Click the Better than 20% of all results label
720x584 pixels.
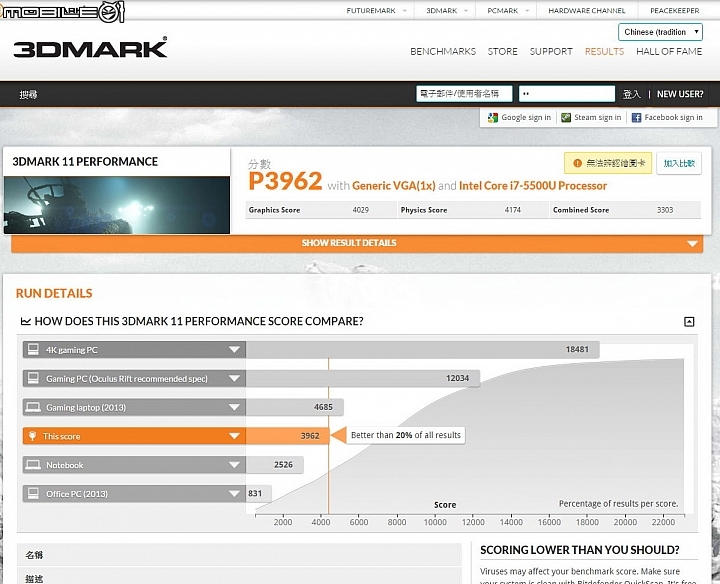tap(405, 435)
